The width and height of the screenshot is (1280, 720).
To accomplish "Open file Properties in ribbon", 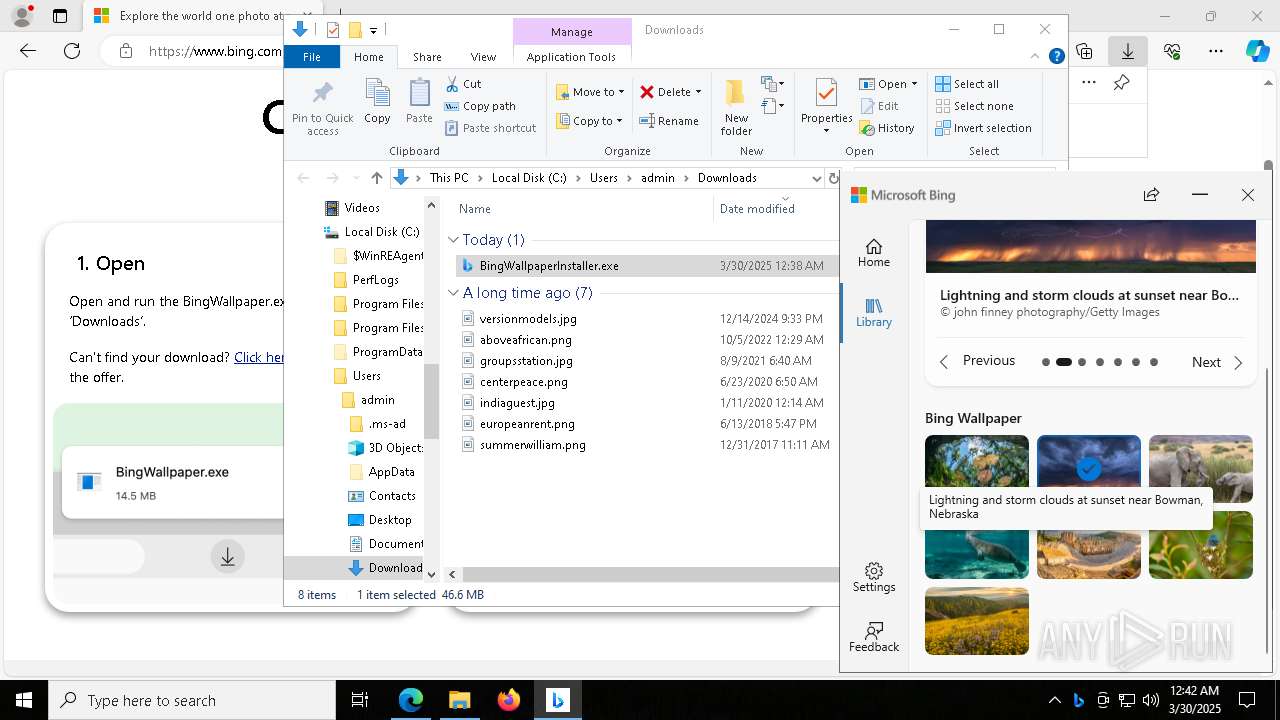I will 826,105.
